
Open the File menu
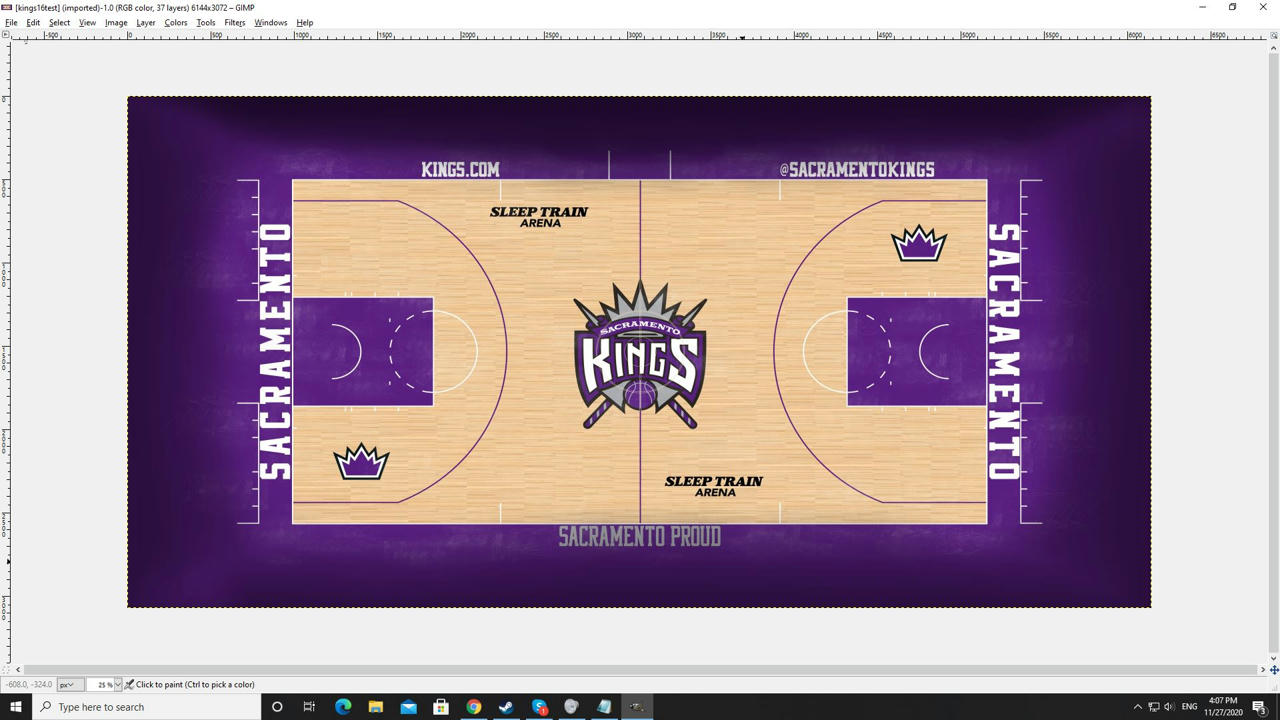(11, 22)
